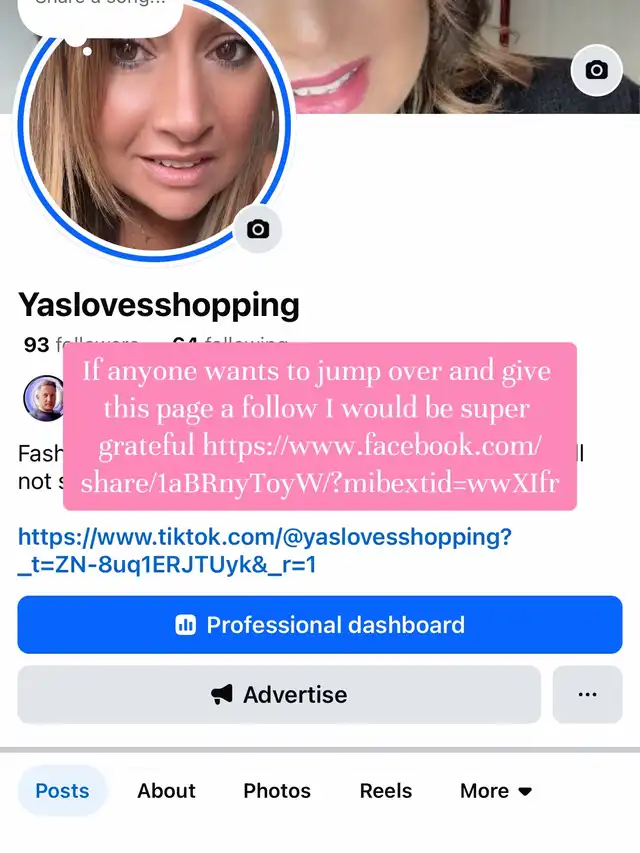Screen dimensions: 640x853
Task: Tap the Yaslovesshopping page name
Action: [x=159, y=305]
